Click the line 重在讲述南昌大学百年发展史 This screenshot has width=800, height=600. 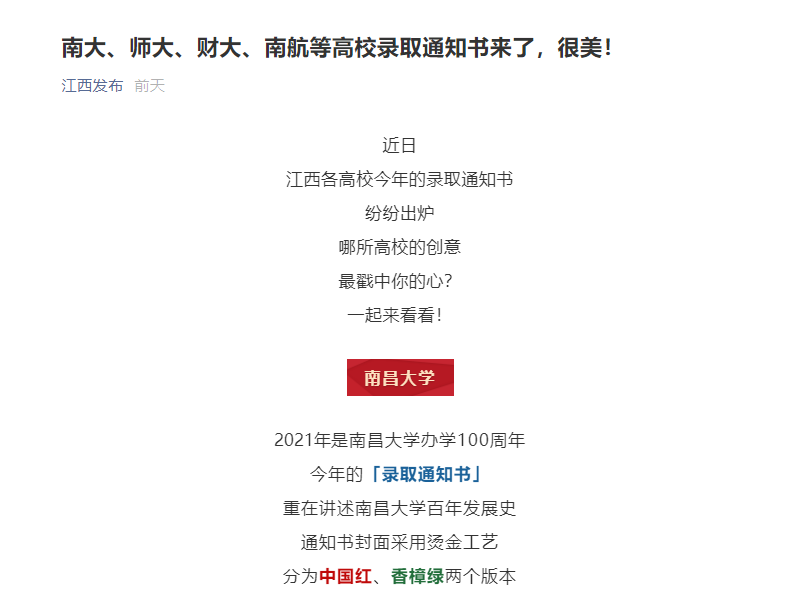[x=400, y=508]
